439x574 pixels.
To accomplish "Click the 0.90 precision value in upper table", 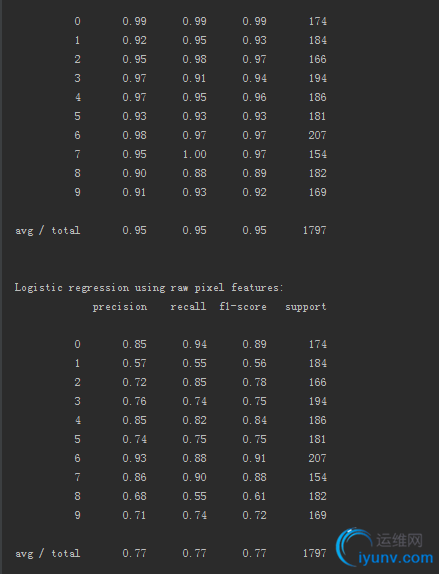I will 134,173.
